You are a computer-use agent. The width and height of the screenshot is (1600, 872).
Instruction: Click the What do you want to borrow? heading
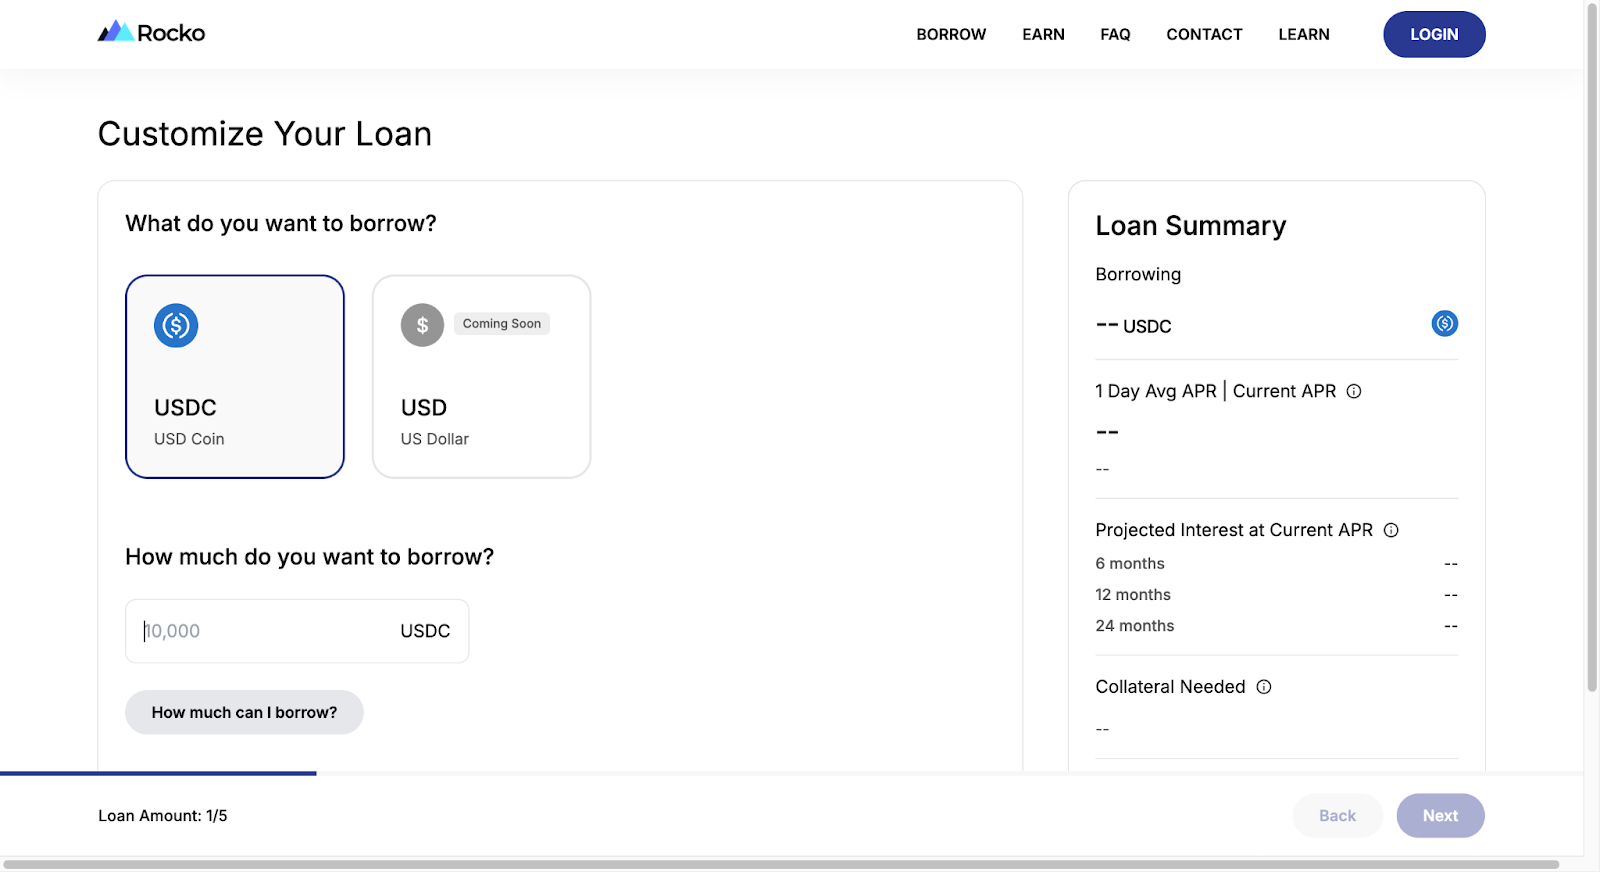coord(281,224)
